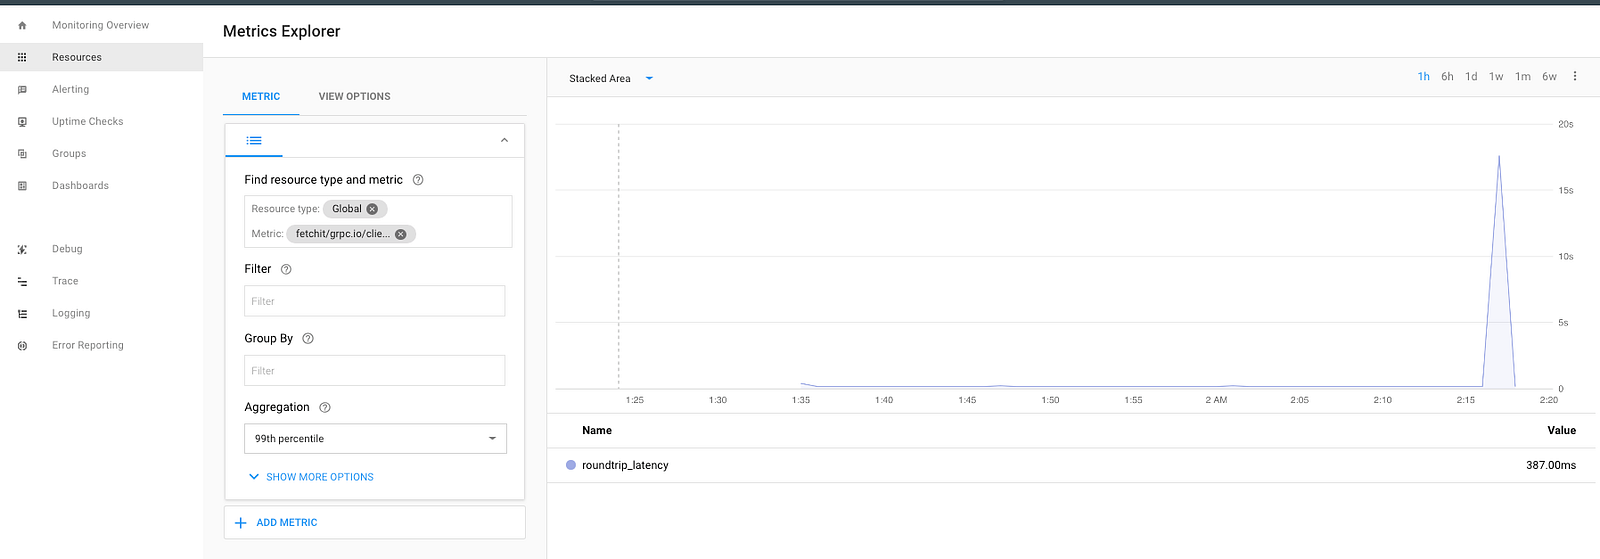Set time range to 1w

click(1496, 76)
